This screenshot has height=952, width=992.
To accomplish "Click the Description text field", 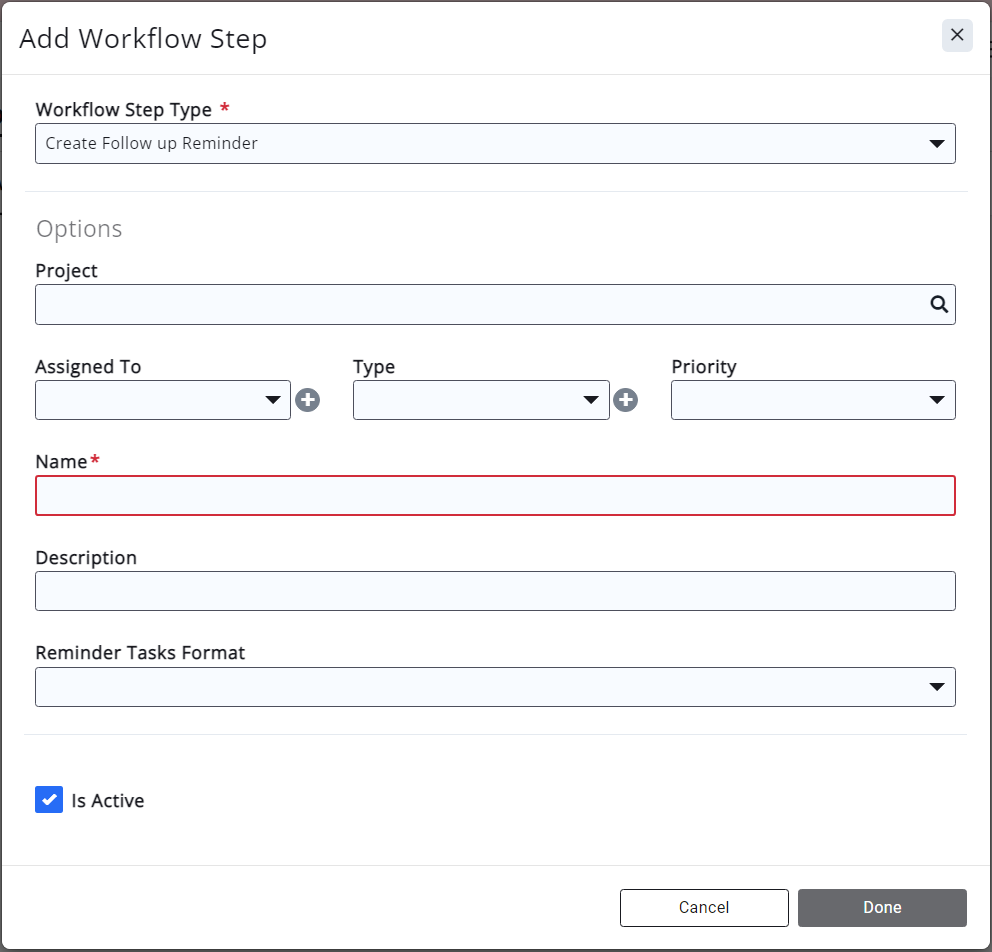I will coord(495,591).
